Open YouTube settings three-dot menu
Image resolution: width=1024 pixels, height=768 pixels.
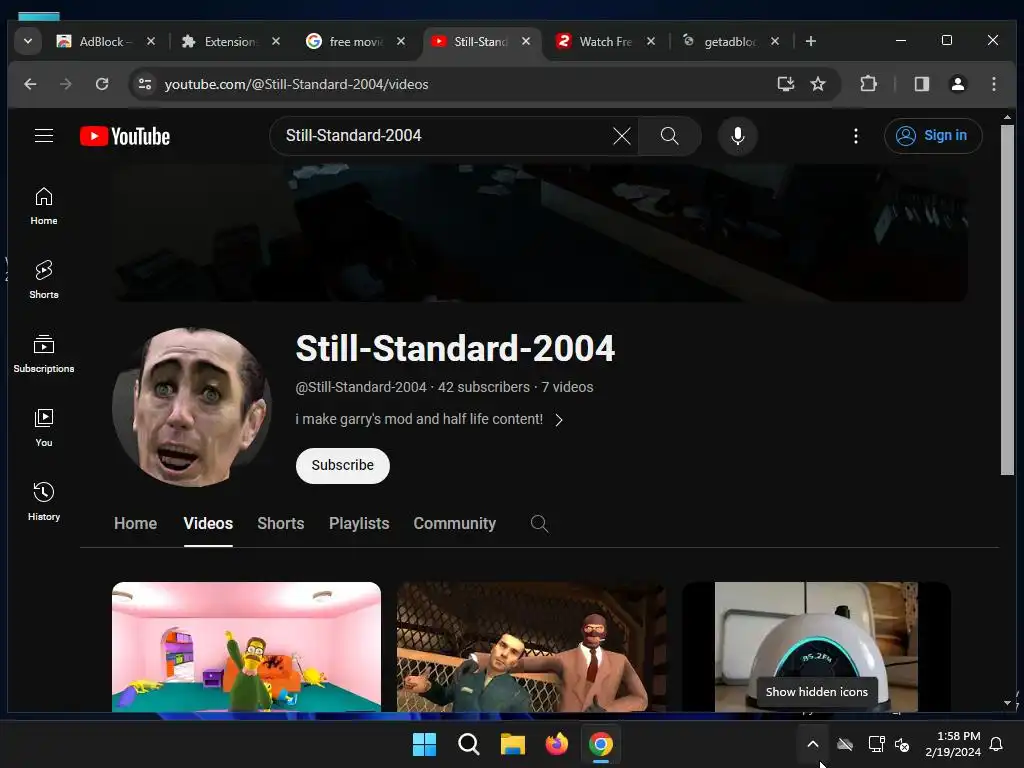(x=856, y=136)
